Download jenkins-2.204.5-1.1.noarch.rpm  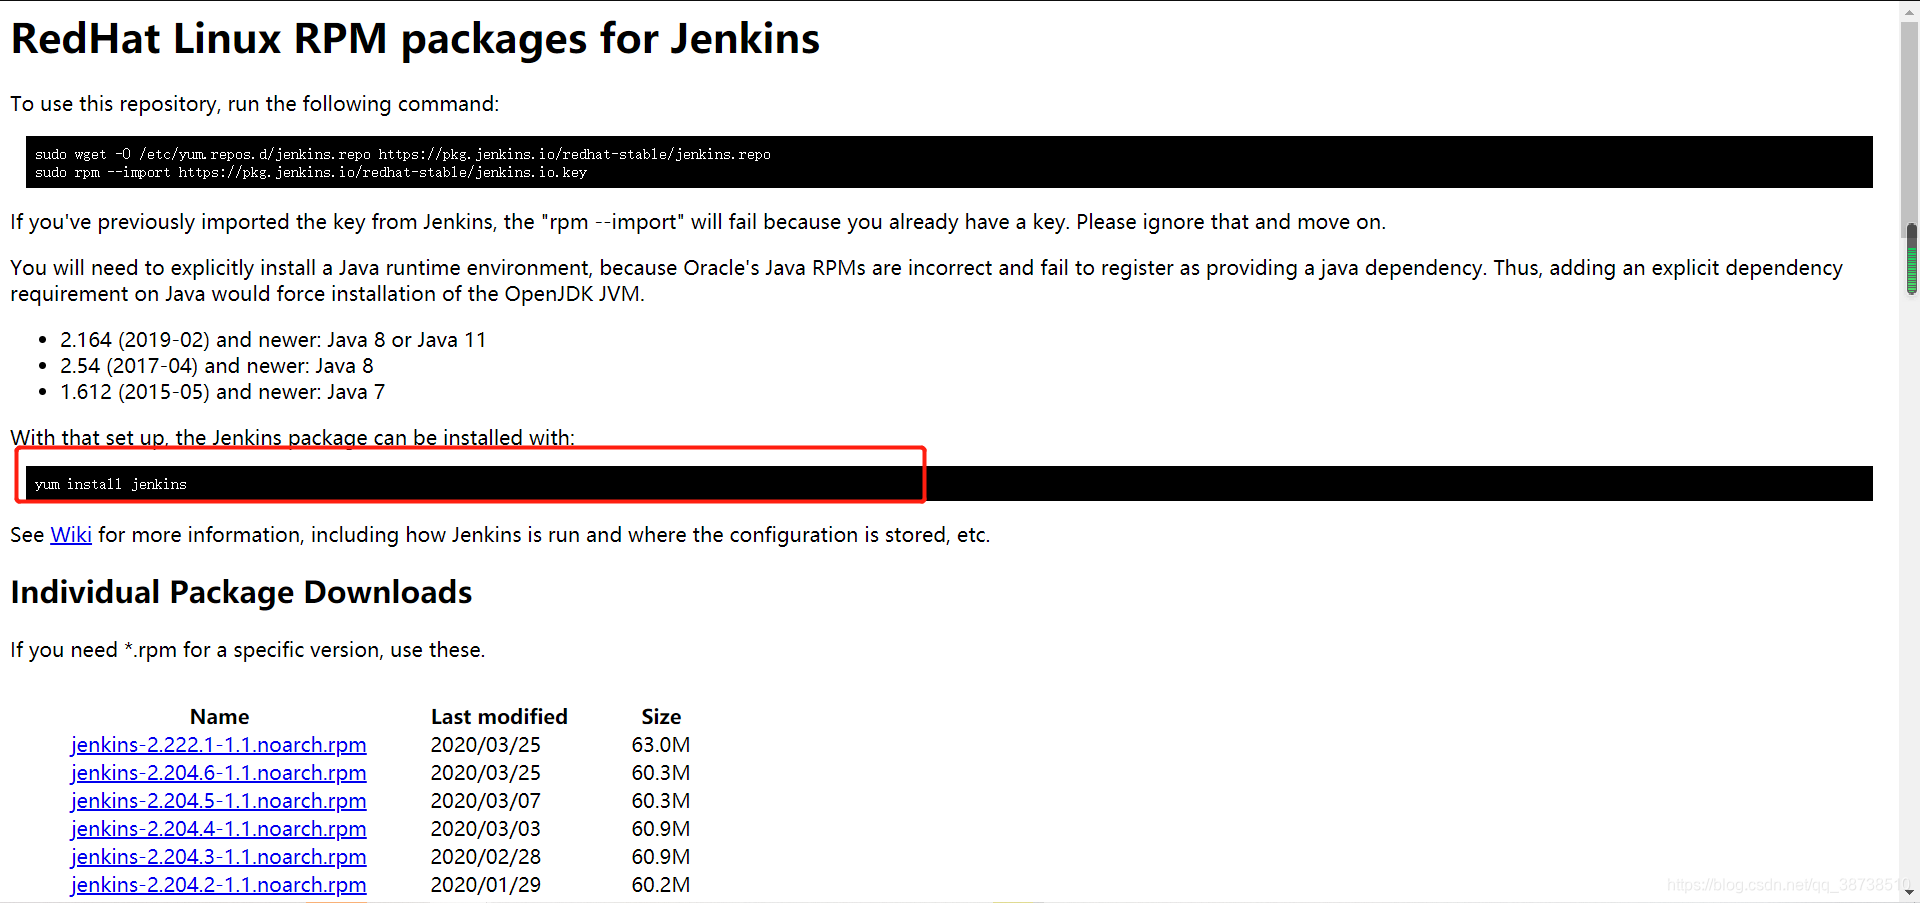[x=218, y=801]
